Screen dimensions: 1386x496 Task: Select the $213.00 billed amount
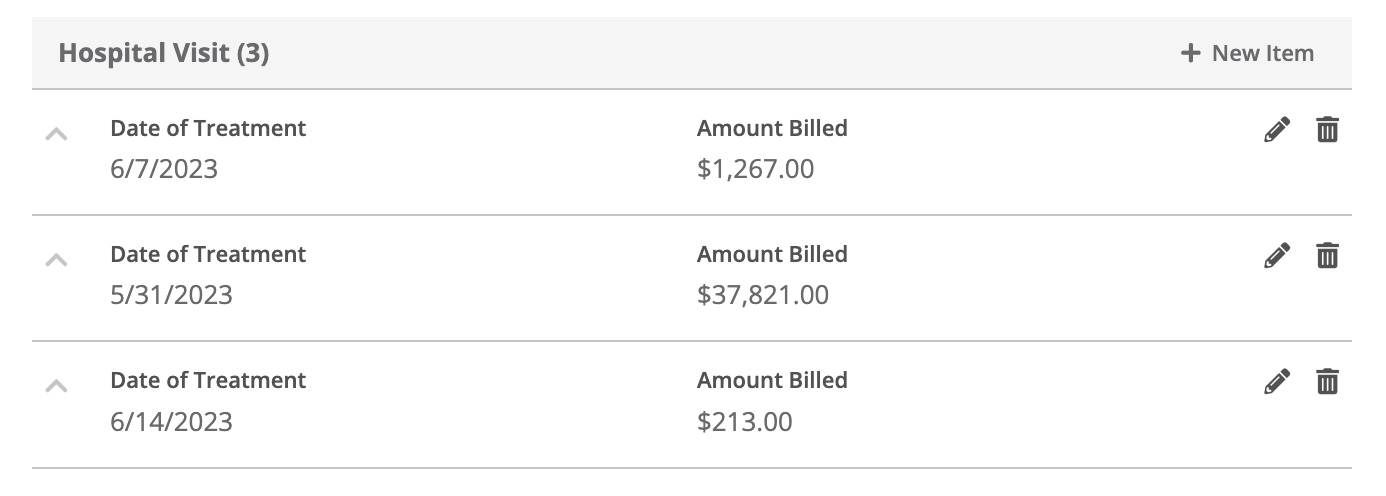tap(745, 421)
